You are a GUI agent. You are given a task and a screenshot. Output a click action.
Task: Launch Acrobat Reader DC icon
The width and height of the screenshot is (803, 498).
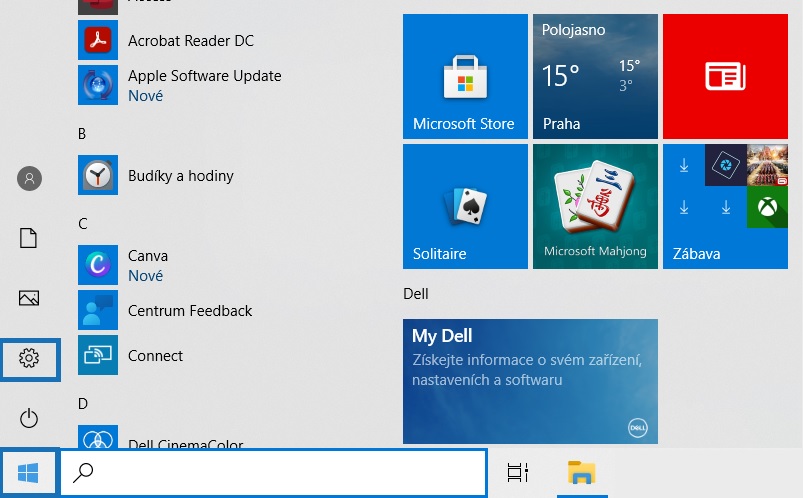98,40
